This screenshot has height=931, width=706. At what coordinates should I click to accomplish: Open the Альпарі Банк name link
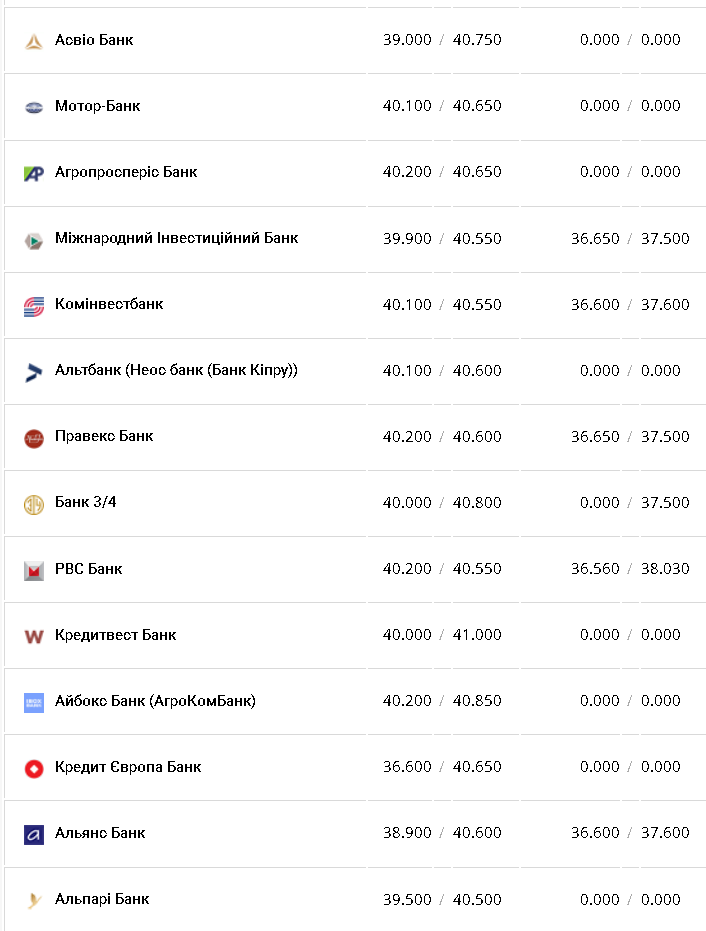click(102, 899)
